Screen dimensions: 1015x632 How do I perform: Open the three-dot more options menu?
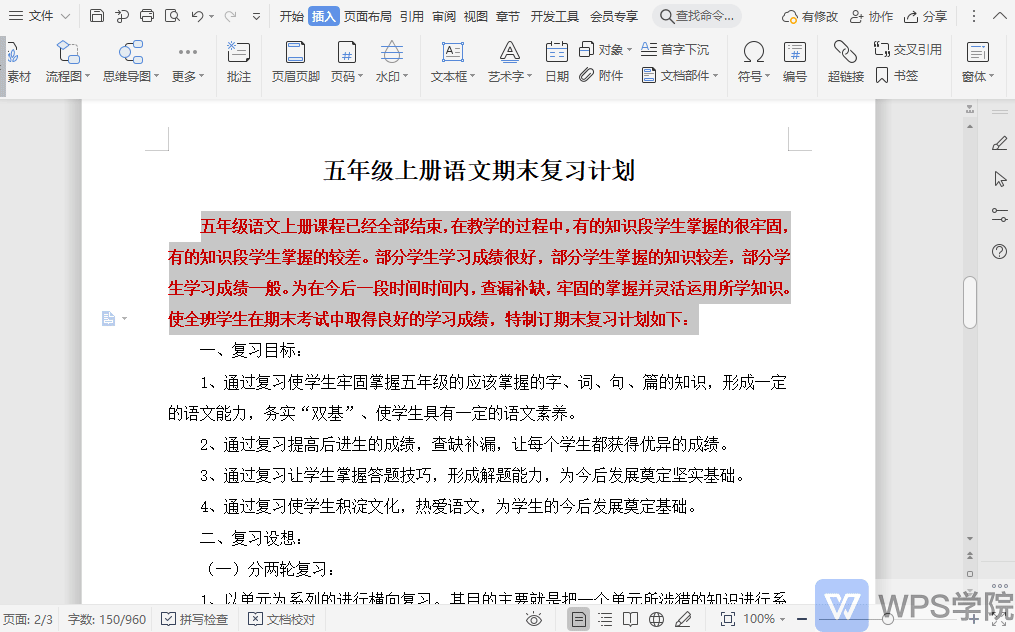[974, 16]
